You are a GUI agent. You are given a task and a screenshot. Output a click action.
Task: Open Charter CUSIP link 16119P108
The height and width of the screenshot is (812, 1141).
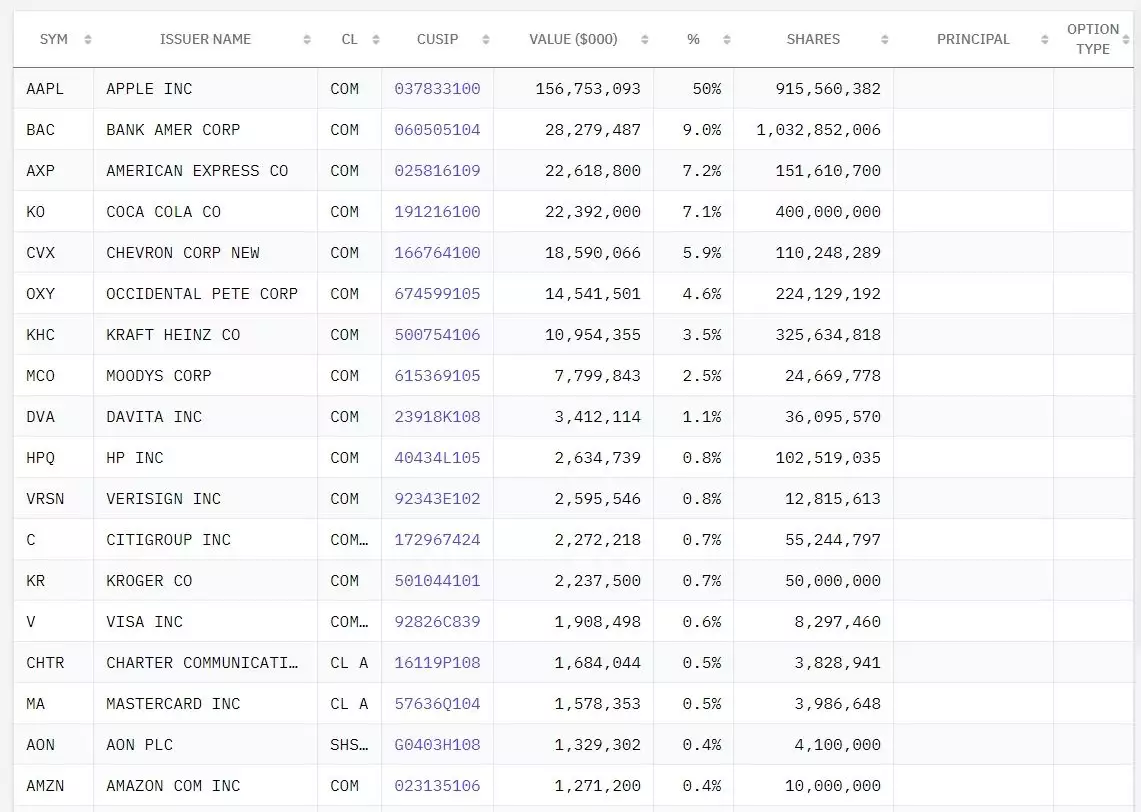437,663
